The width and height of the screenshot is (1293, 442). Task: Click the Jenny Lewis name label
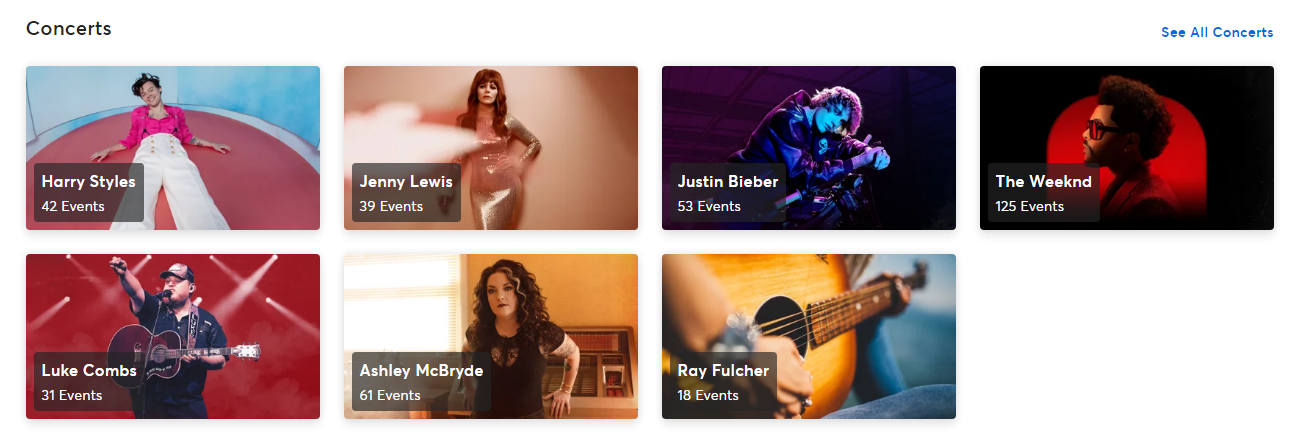click(406, 182)
